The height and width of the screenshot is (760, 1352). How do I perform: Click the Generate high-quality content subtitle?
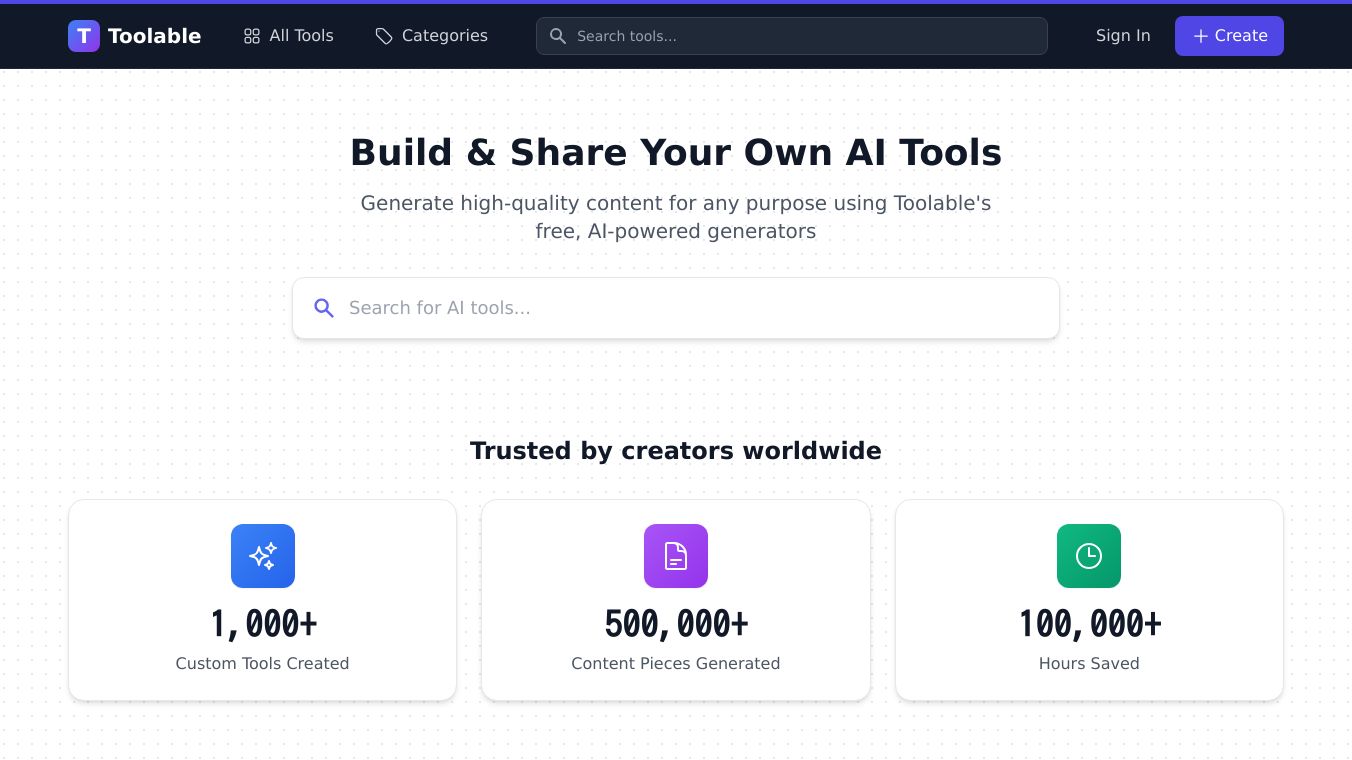(x=676, y=217)
